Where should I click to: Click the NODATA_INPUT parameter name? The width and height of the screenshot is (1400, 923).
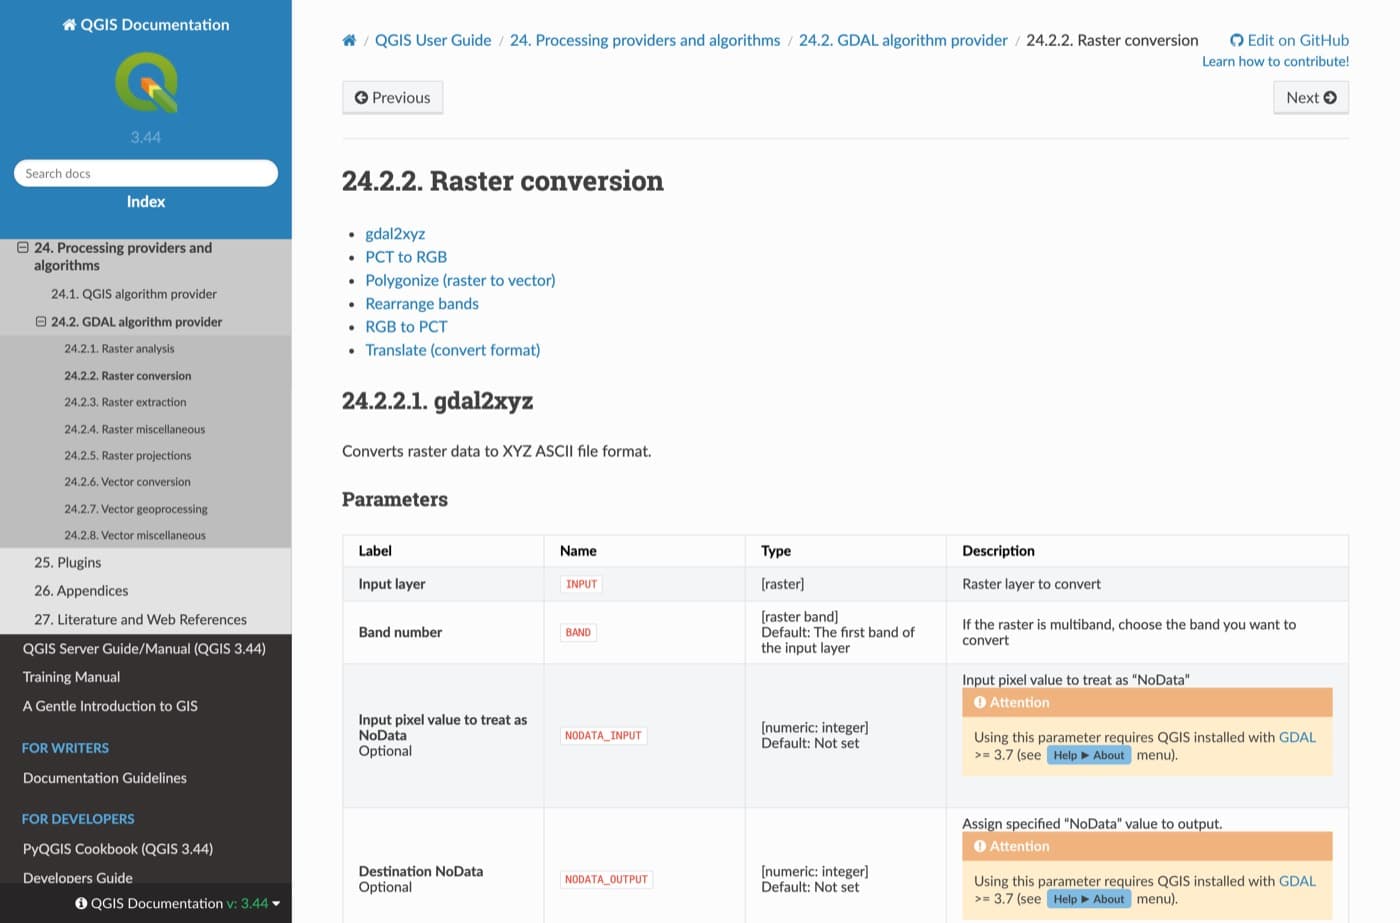[603, 736]
